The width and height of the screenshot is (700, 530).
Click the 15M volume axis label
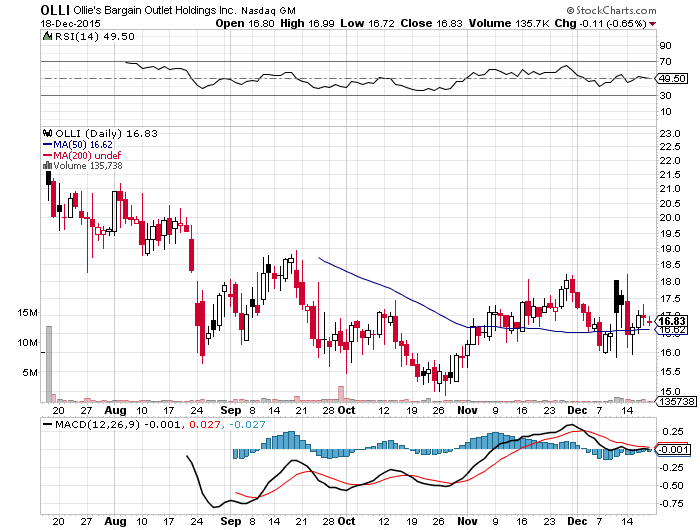tap(27, 313)
